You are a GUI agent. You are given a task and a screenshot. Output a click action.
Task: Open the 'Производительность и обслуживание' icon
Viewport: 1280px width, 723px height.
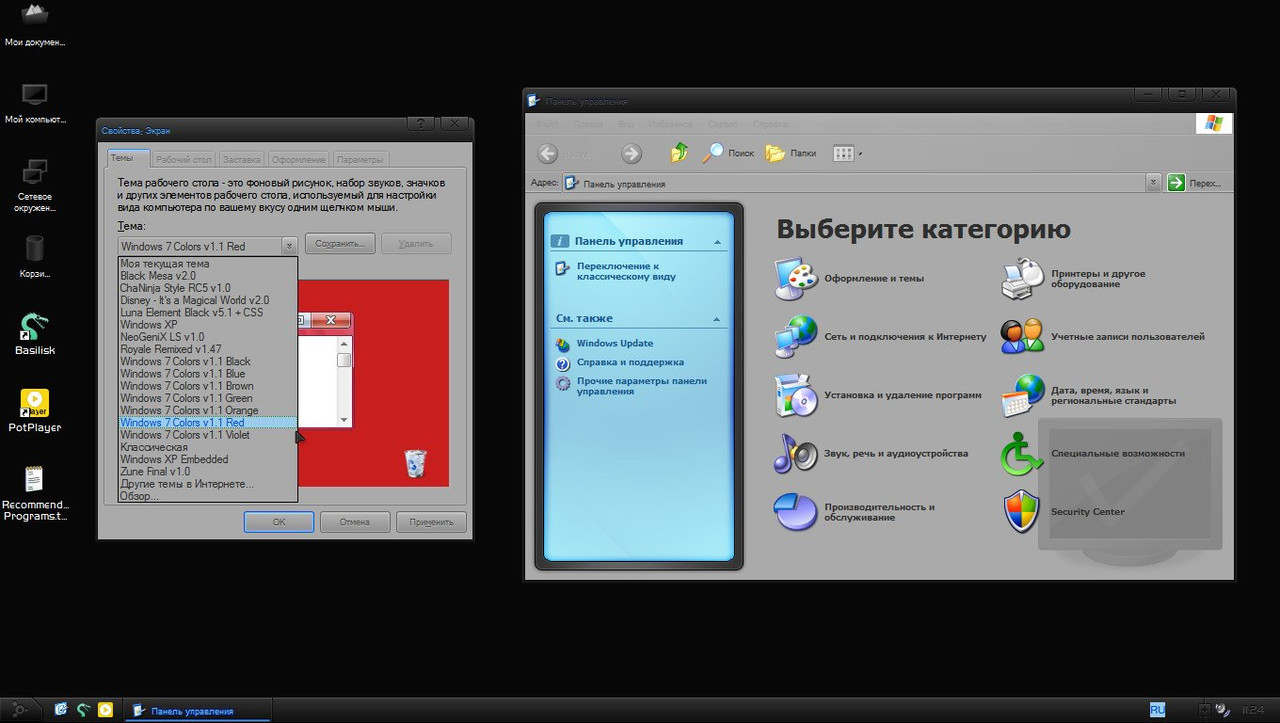pos(796,511)
